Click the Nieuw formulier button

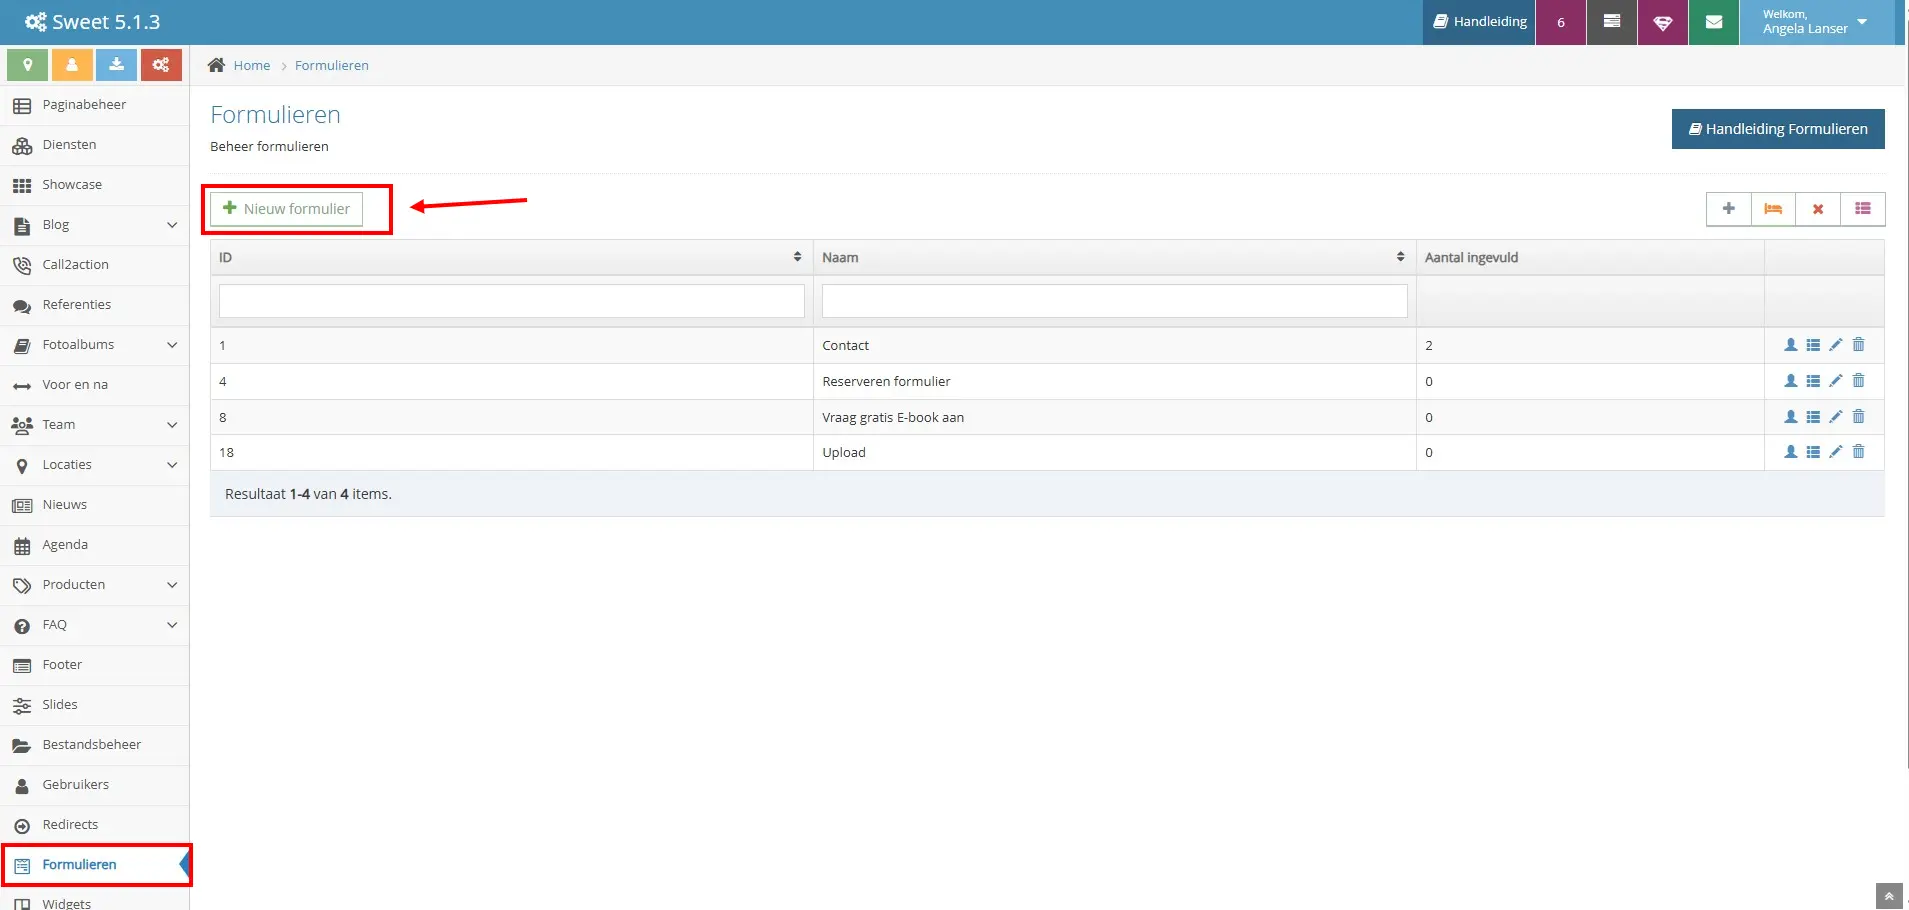tap(286, 209)
